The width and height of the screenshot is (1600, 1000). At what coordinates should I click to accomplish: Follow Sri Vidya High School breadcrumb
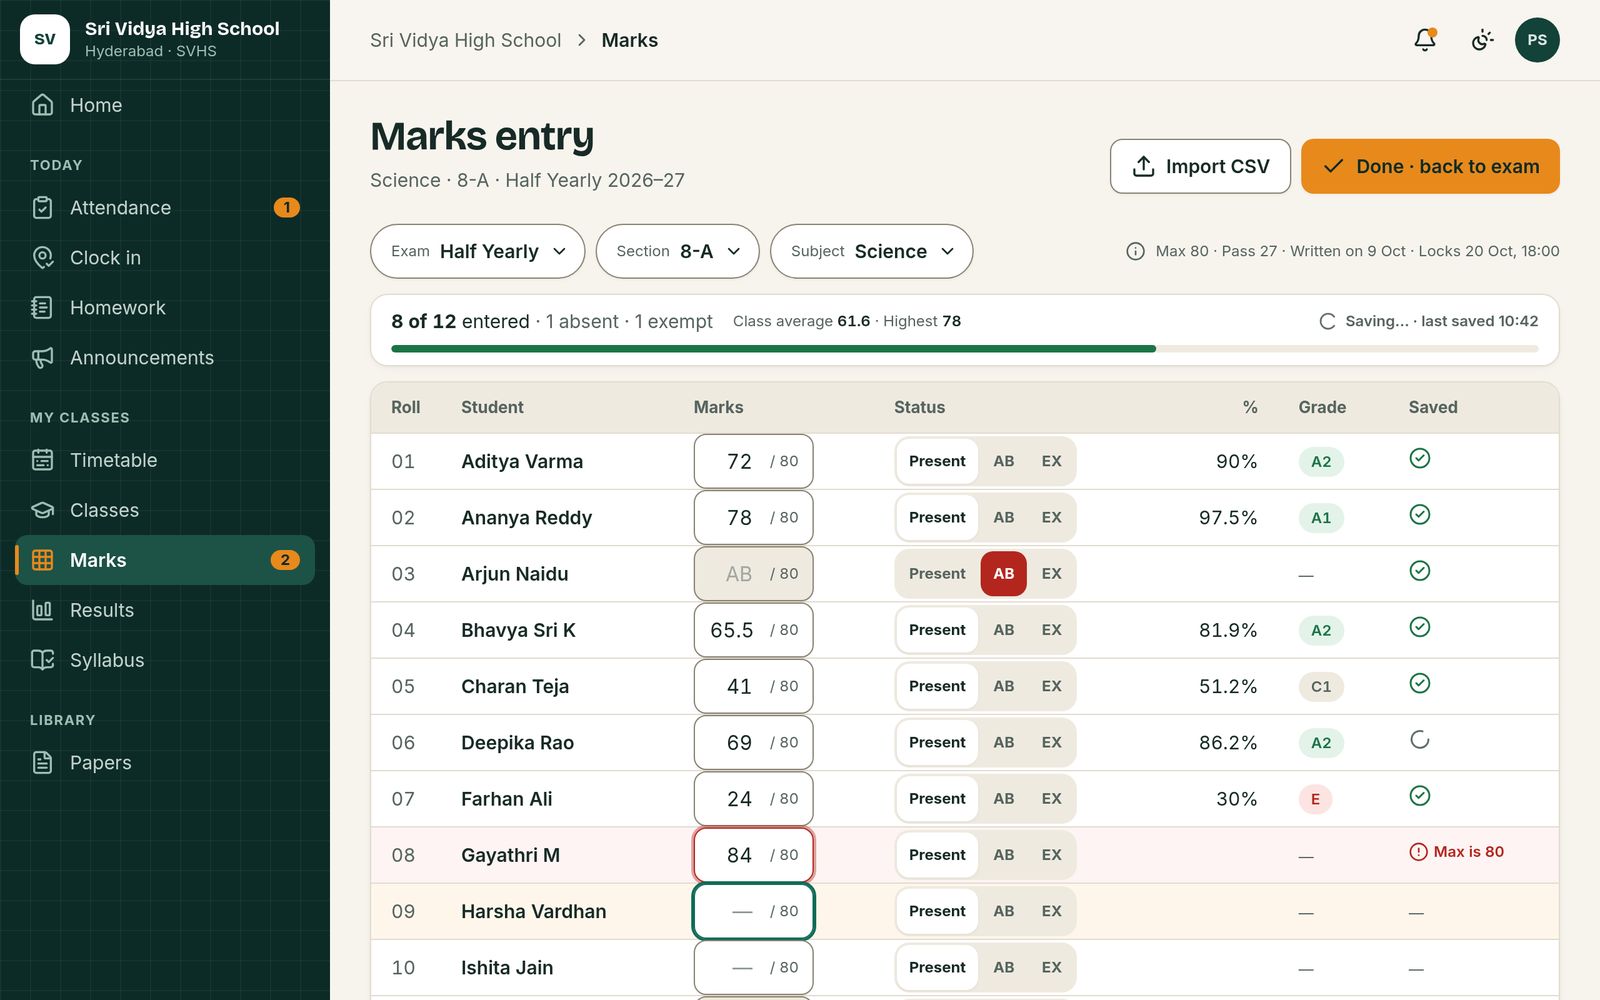465,40
